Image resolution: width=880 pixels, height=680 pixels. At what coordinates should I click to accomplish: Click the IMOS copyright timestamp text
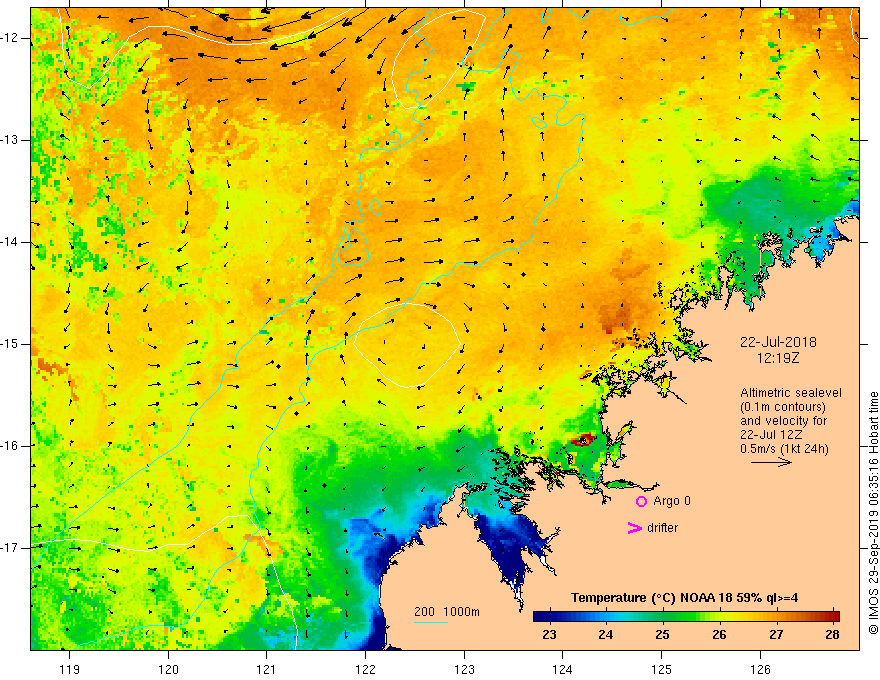(x=873, y=513)
